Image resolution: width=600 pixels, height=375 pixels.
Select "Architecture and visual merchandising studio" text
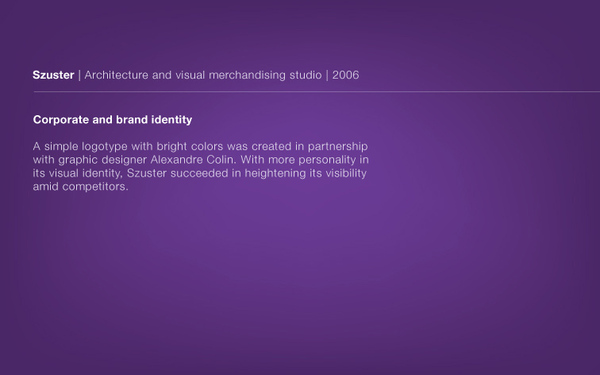[x=203, y=75]
